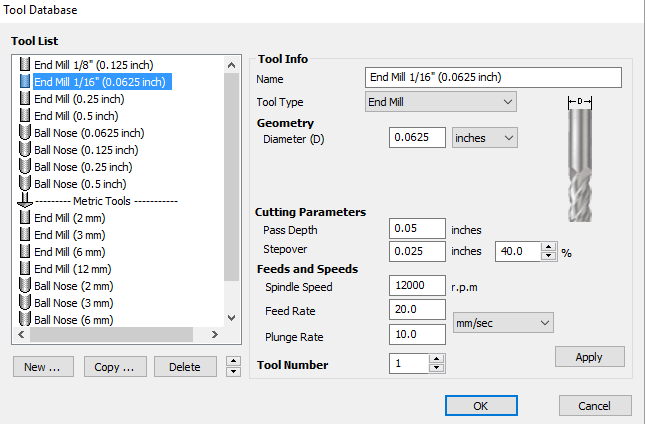Viewport: 645px width, 424px height.
Task: Increase the stepover percentage spinner
Action: point(547,246)
